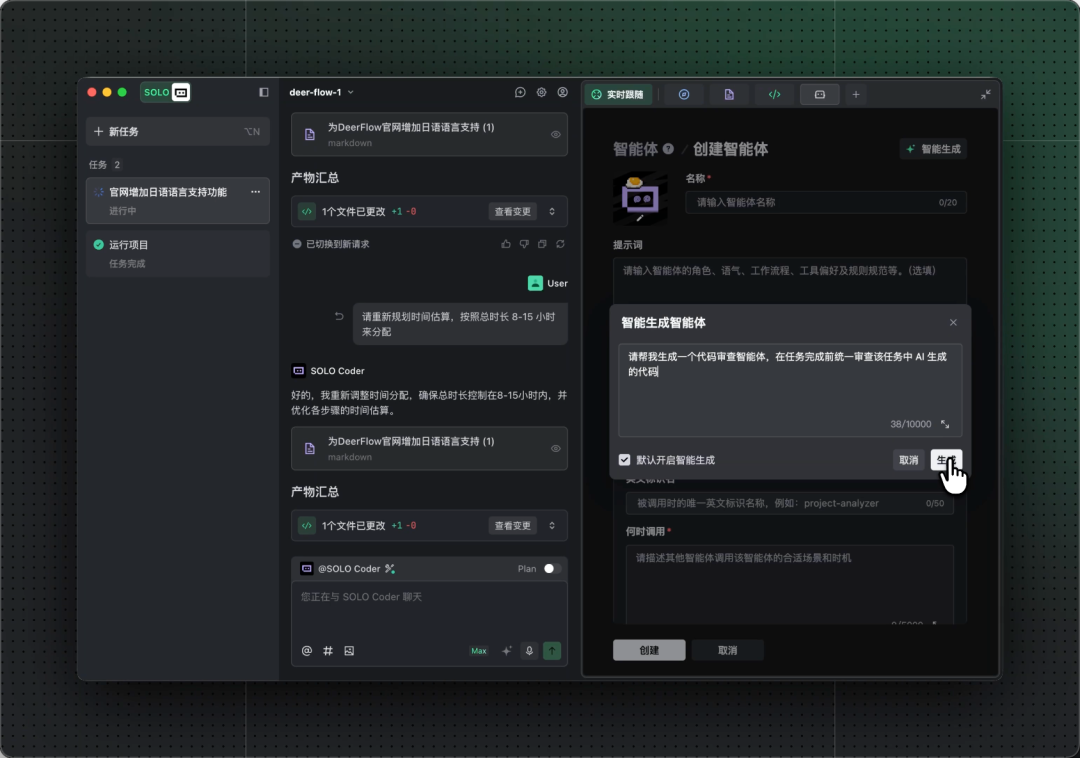The height and width of the screenshot is (758, 1080).
Task: Click the @ mention icon in chat input
Action: pyautogui.click(x=307, y=651)
